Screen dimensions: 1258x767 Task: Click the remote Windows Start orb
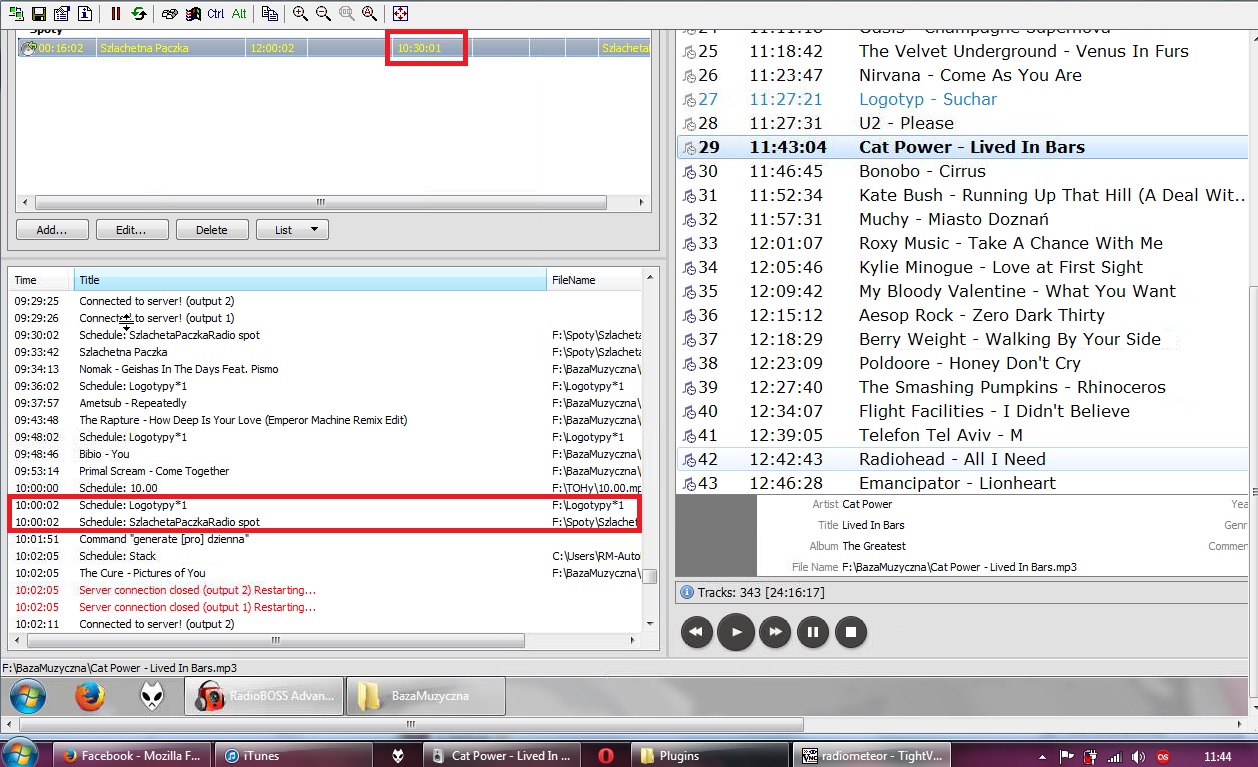tap(27, 696)
